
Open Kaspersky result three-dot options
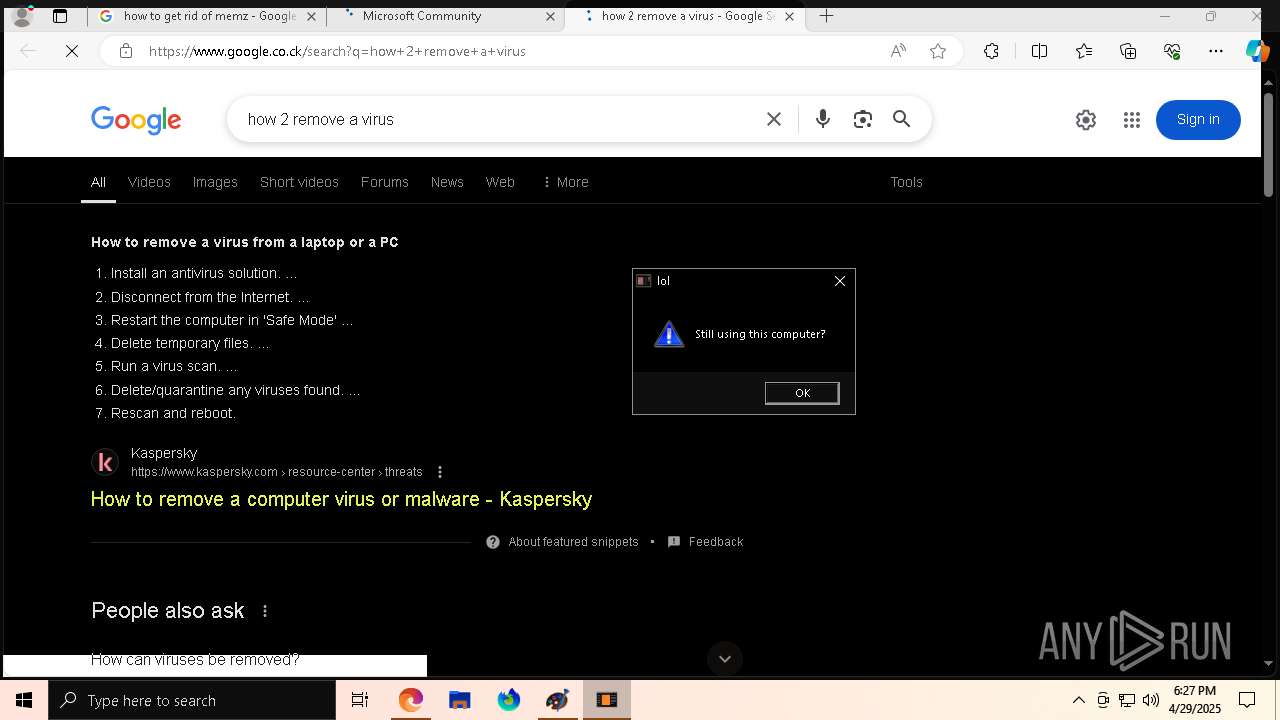click(440, 472)
